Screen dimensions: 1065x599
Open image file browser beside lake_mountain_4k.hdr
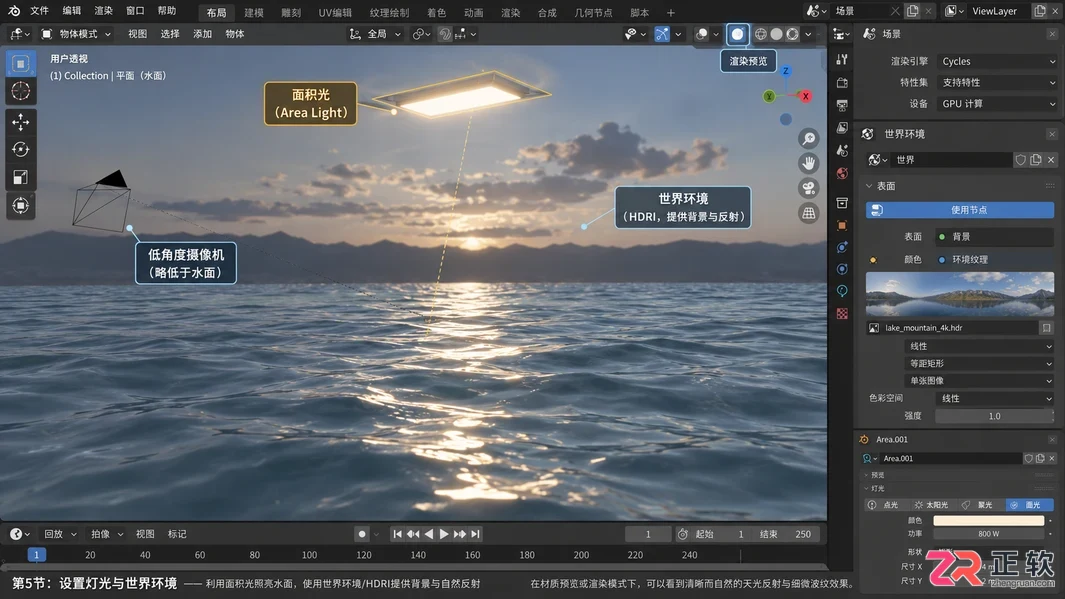[1046, 328]
